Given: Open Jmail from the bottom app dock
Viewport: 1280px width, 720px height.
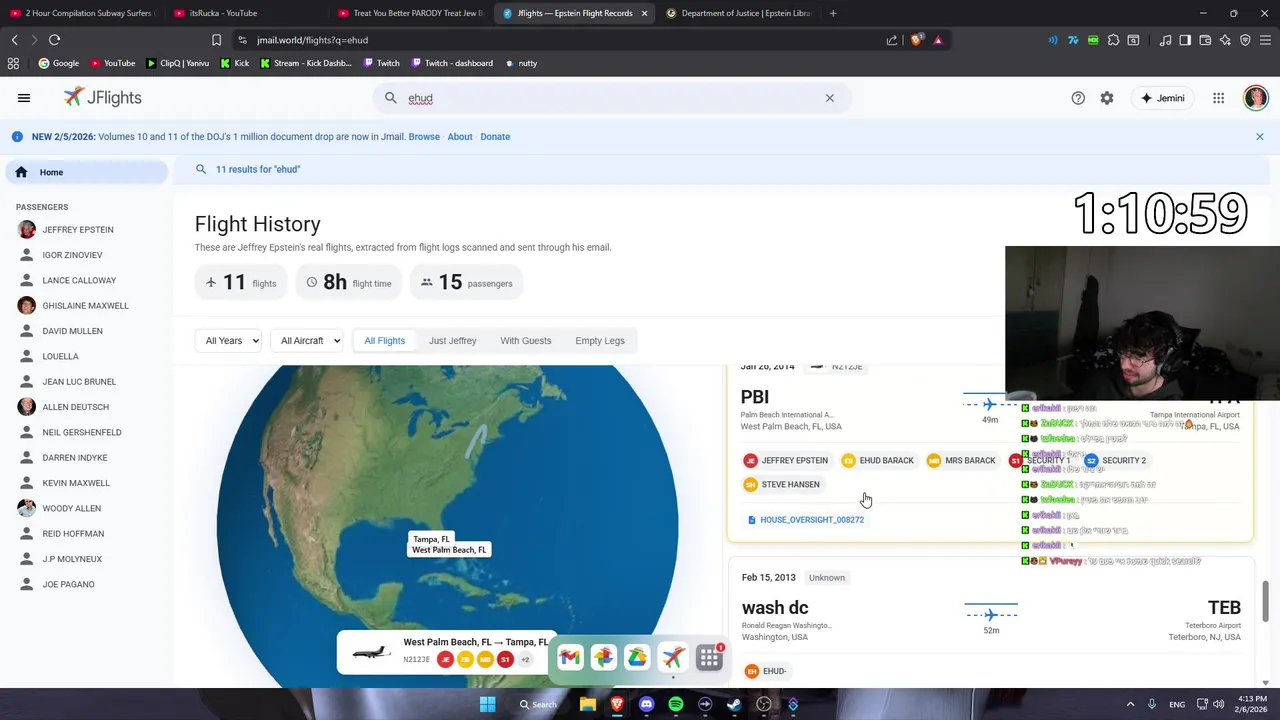Looking at the screenshot, I should (x=570, y=657).
